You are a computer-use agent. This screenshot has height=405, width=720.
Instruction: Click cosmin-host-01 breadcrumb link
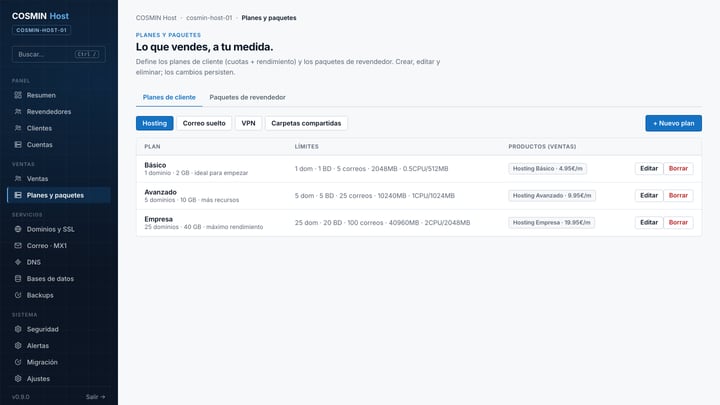point(209,18)
